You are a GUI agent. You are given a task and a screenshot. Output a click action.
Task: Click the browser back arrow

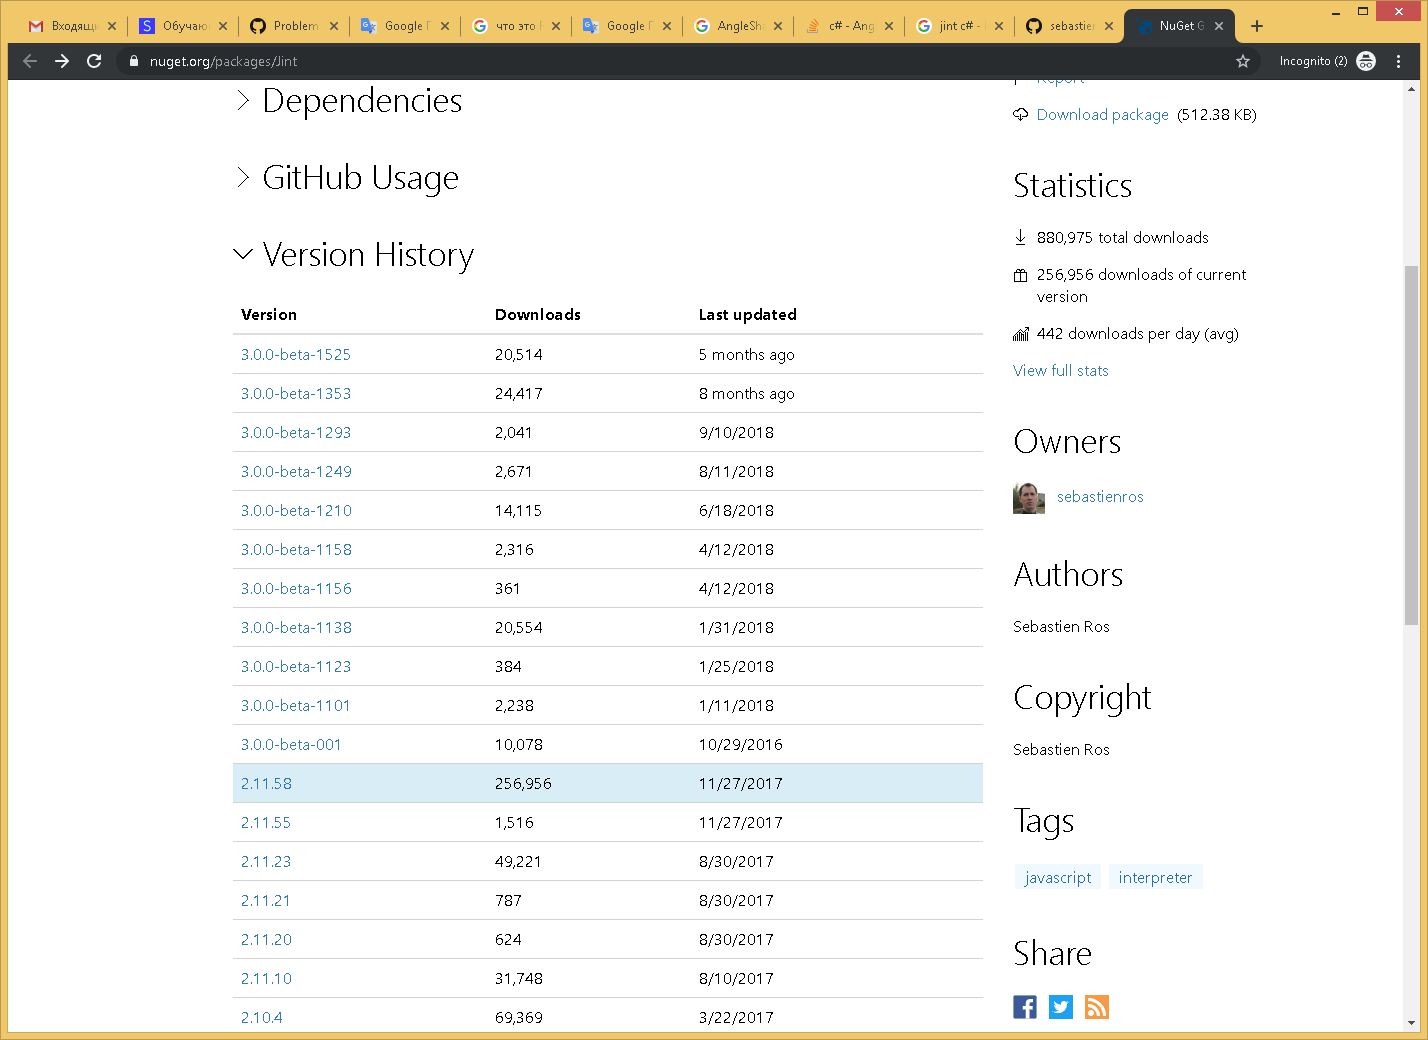click(x=29, y=61)
